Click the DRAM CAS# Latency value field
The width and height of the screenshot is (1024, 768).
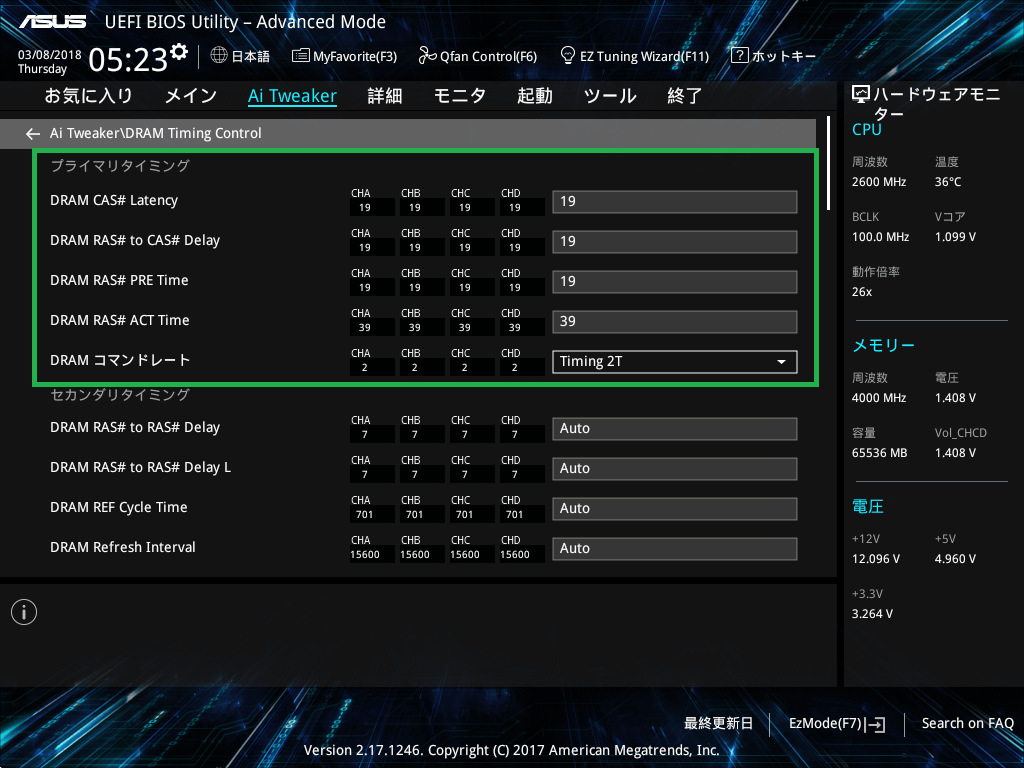coord(675,202)
